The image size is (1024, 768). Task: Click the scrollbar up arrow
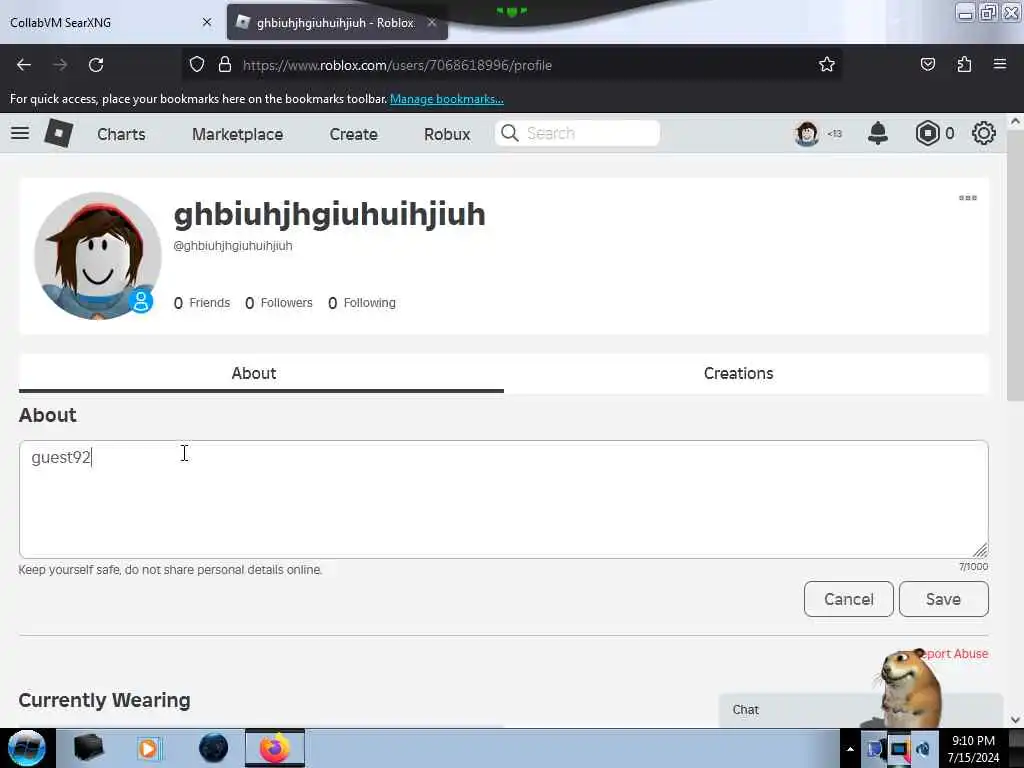[x=1015, y=121]
